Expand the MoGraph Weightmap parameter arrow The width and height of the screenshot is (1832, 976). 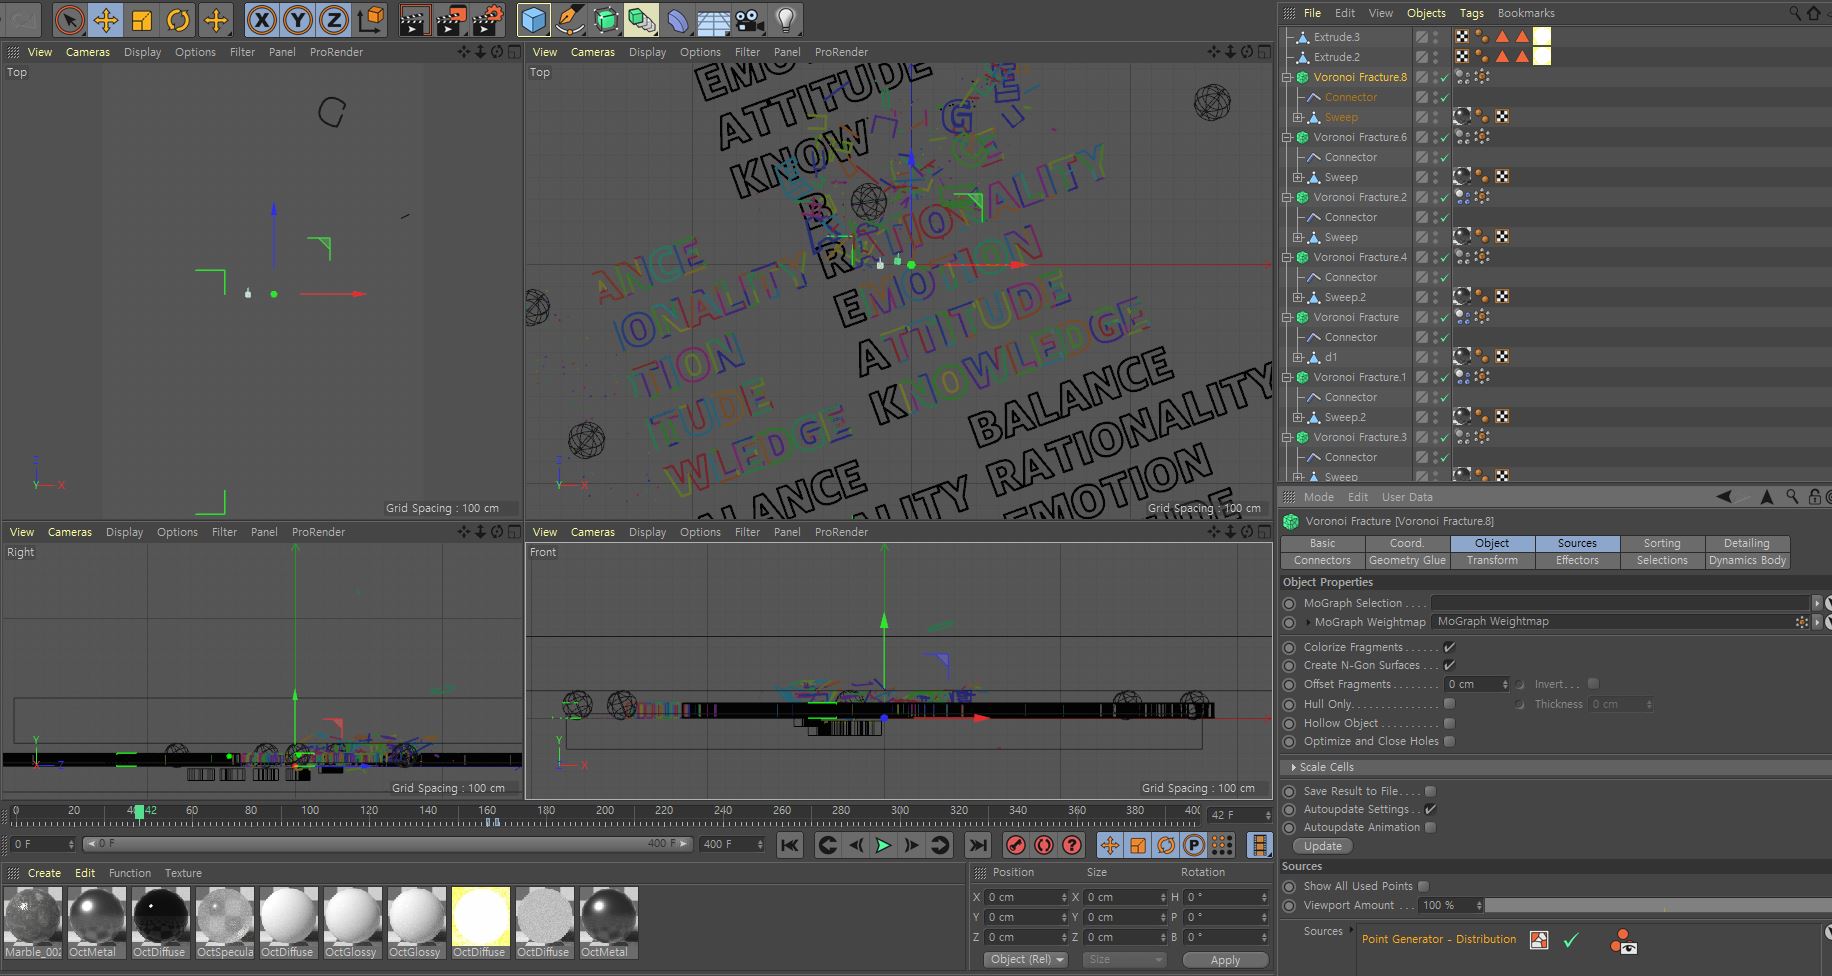click(x=1308, y=622)
